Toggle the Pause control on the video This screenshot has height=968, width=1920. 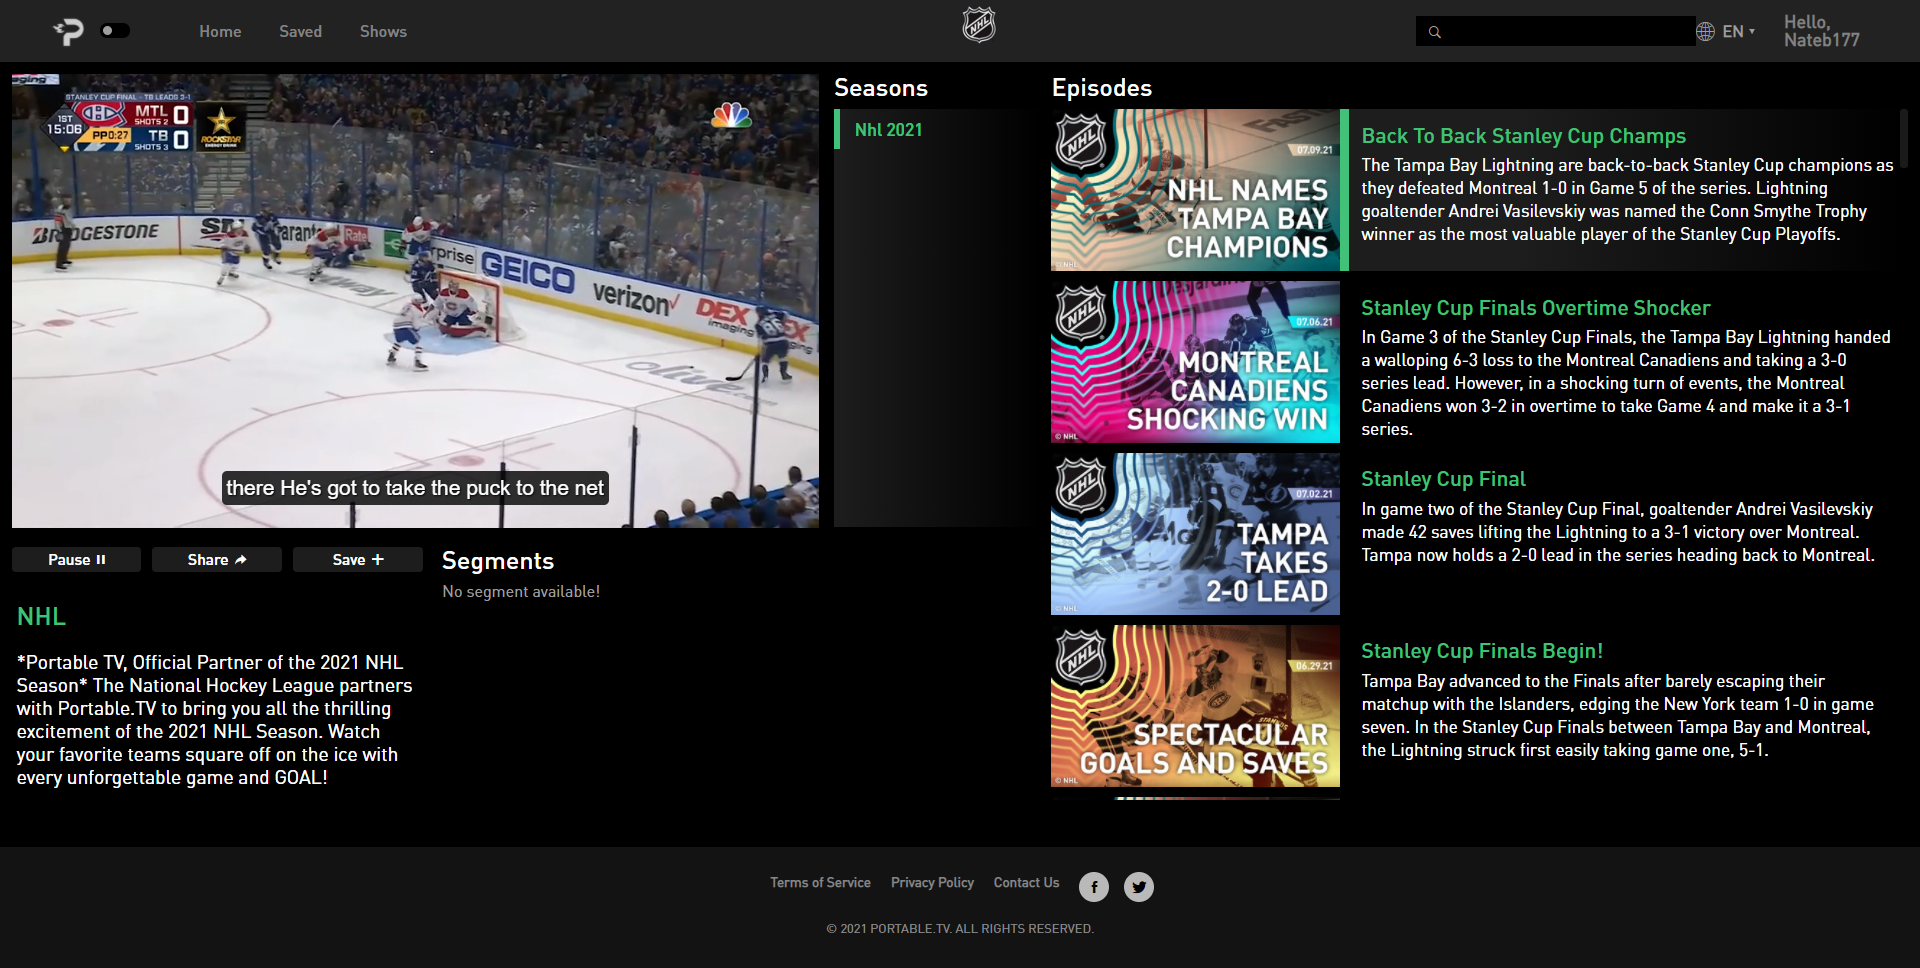point(76,559)
